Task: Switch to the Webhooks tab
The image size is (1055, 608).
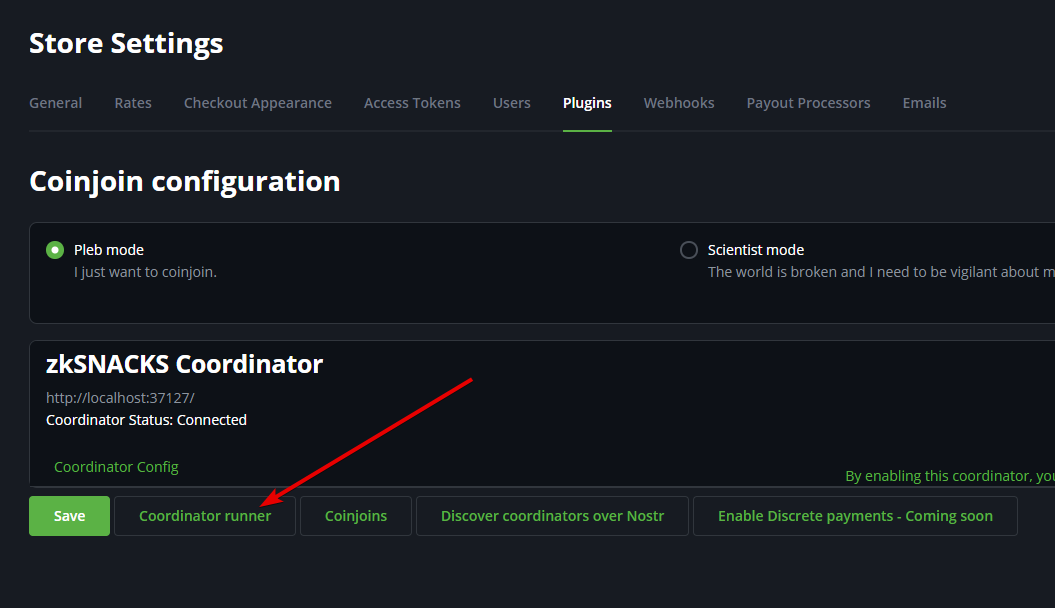Action: tap(679, 103)
